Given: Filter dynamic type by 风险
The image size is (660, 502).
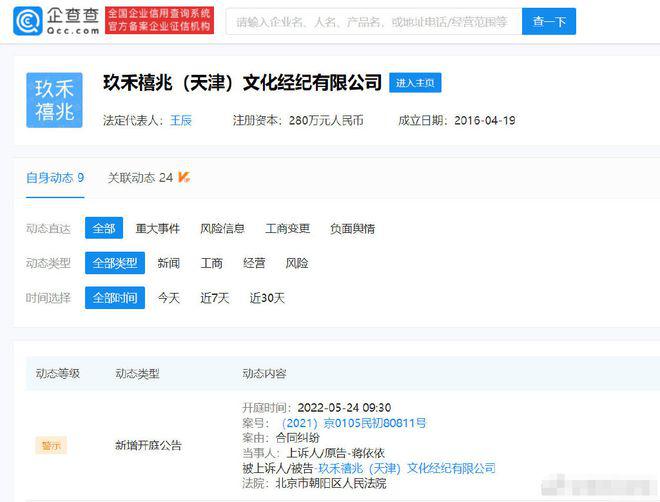Looking at the screenshot, I should 297,263.
